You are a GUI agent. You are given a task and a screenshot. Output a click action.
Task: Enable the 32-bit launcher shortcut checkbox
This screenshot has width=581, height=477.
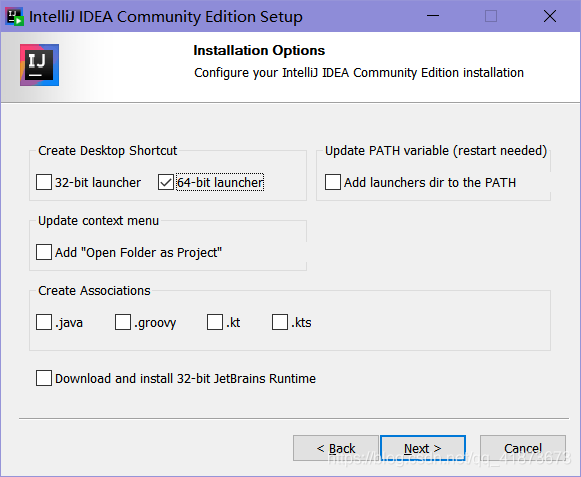point(44,182)
